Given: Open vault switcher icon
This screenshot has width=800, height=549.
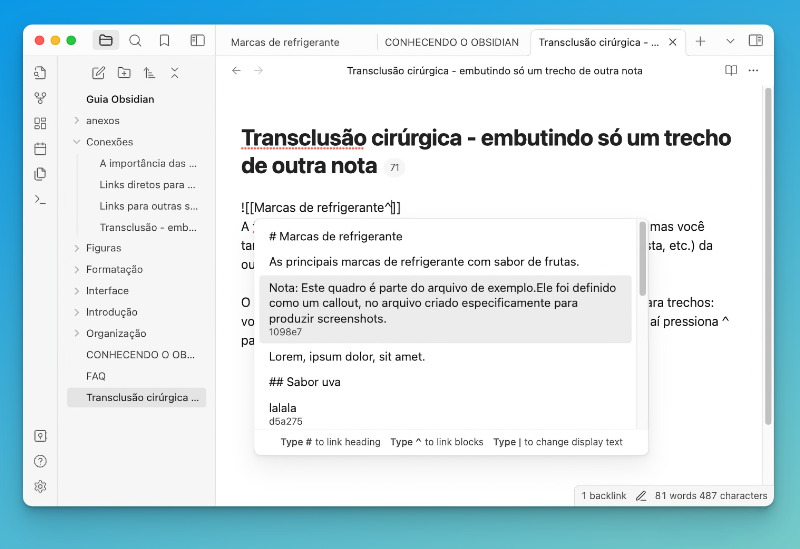Looking at the screenshot, I should (x=40, y=436).
